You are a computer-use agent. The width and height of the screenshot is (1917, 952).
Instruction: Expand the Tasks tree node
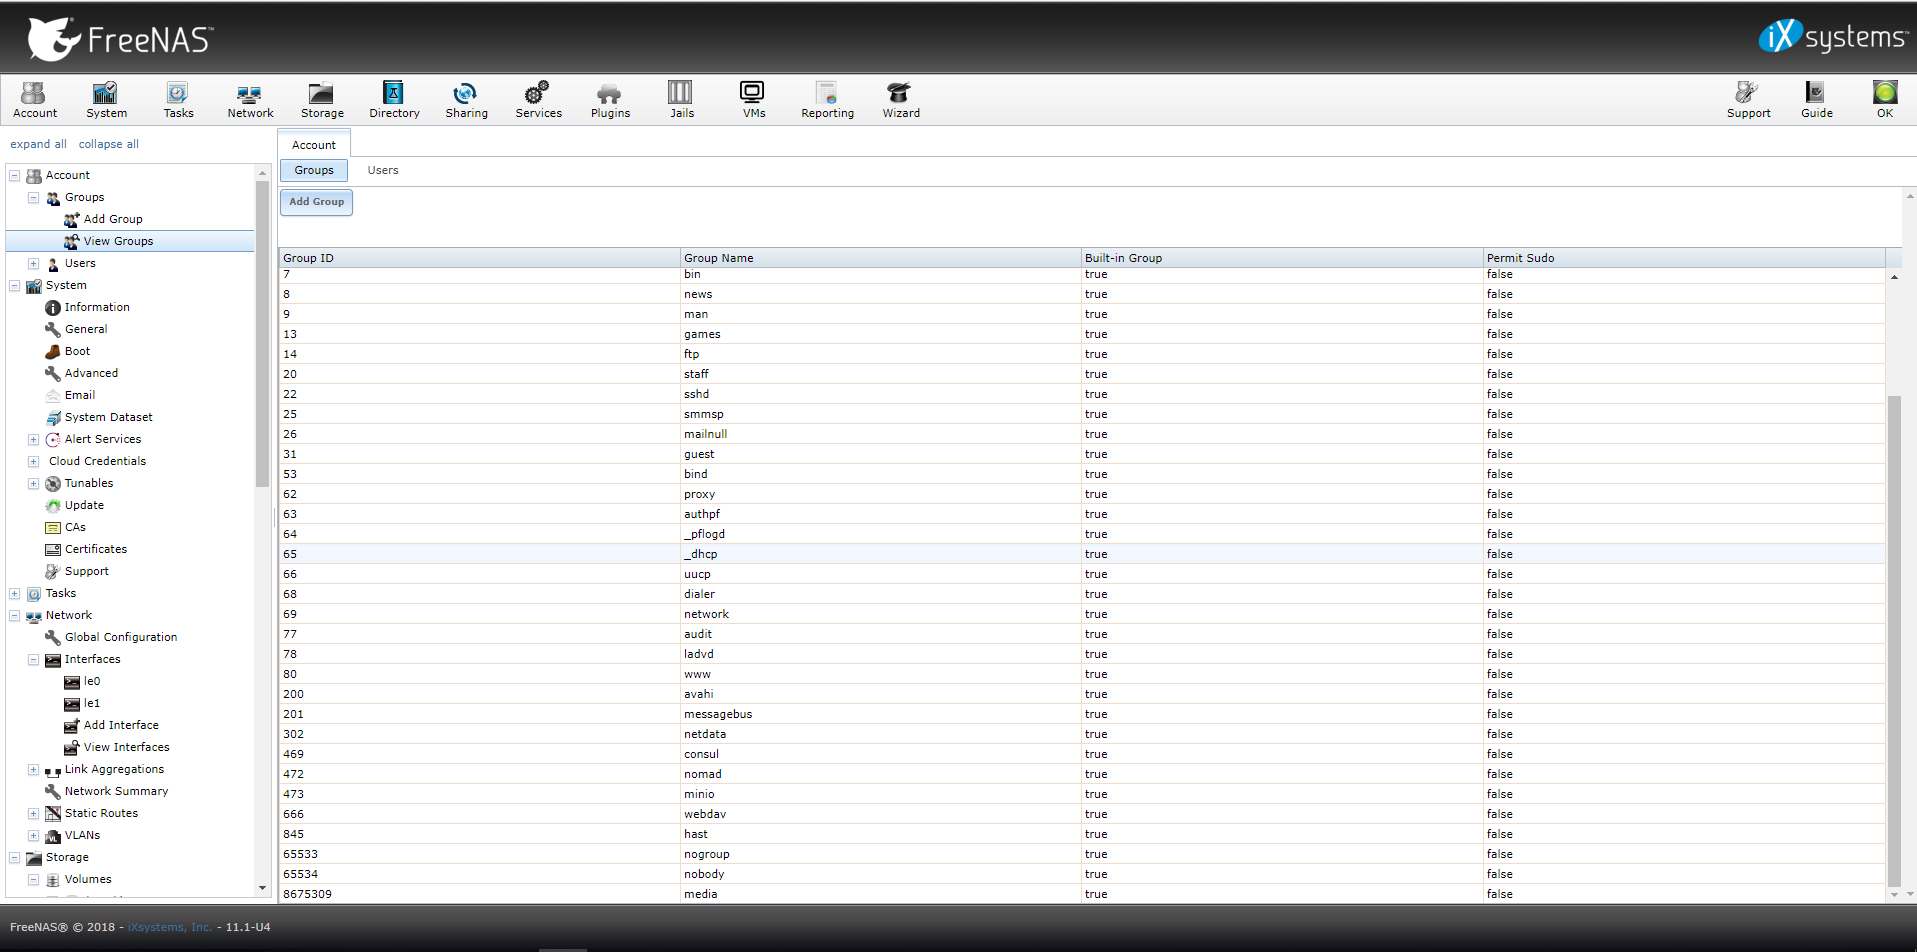[15, 593]
